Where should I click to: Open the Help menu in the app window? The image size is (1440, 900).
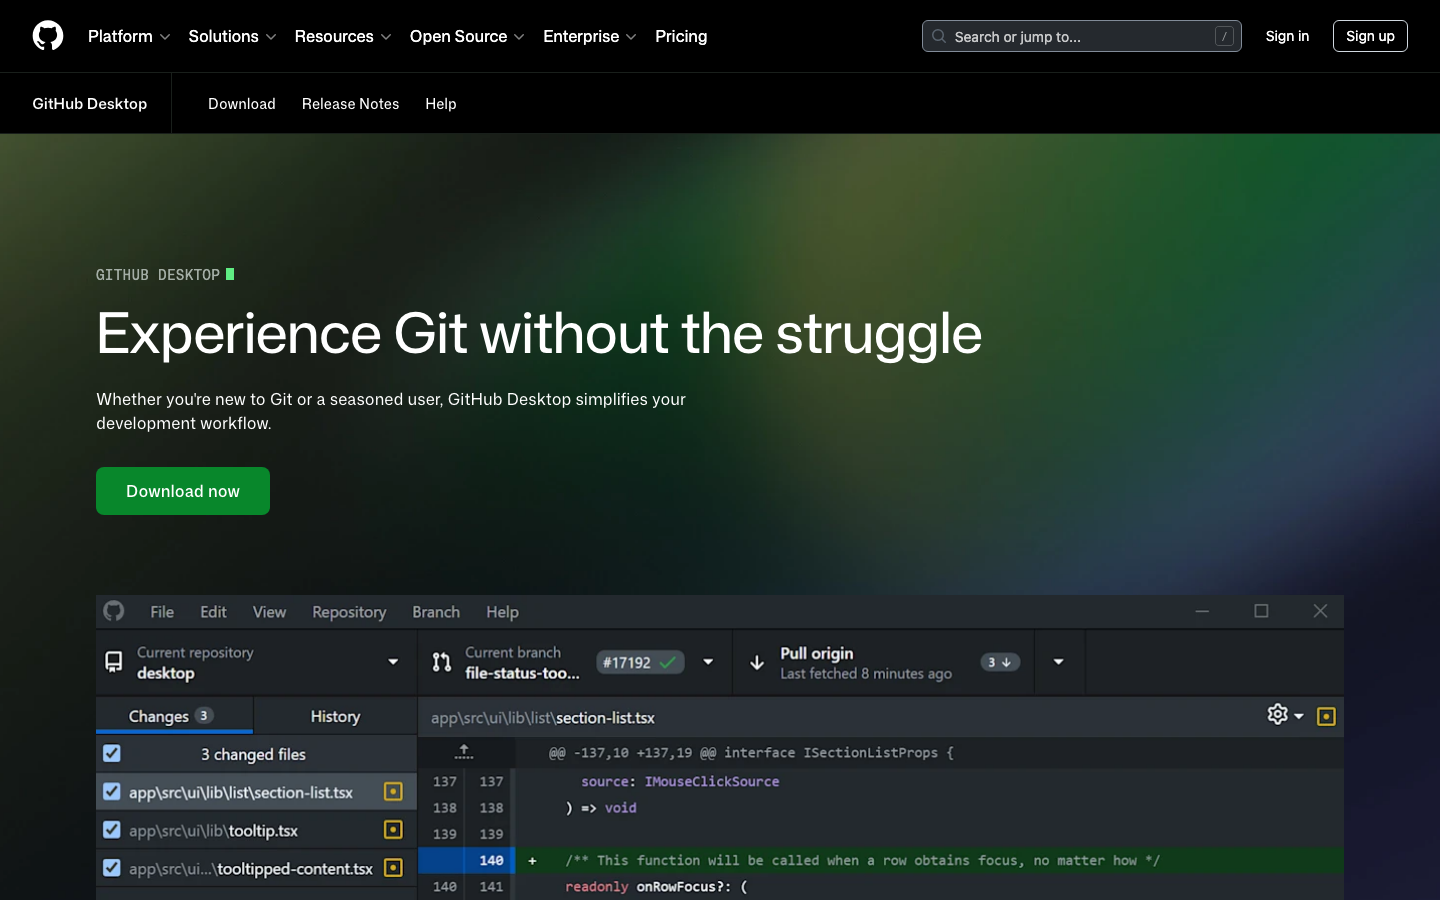pos(502,611)
